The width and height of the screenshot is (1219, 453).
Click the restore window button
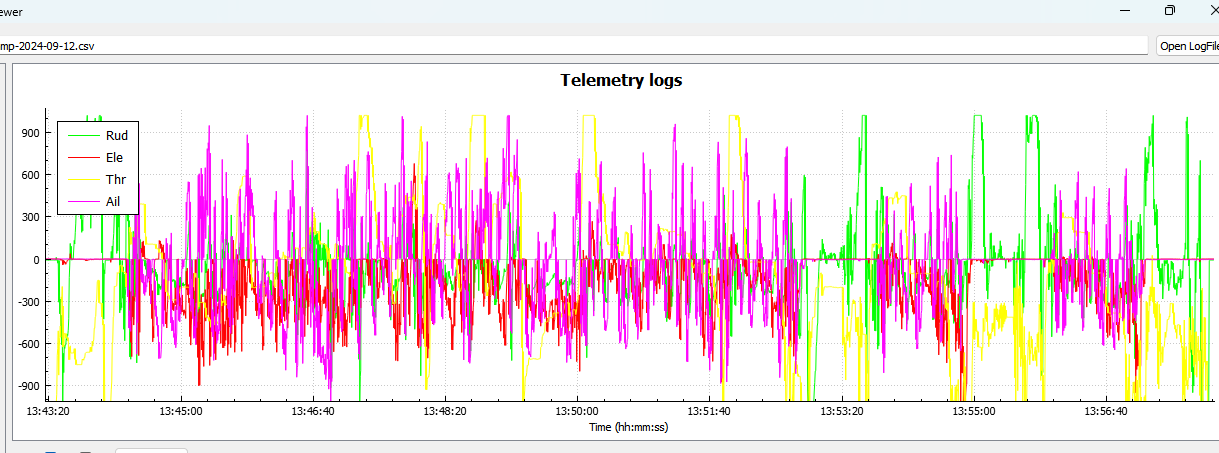coord(1169,10)
